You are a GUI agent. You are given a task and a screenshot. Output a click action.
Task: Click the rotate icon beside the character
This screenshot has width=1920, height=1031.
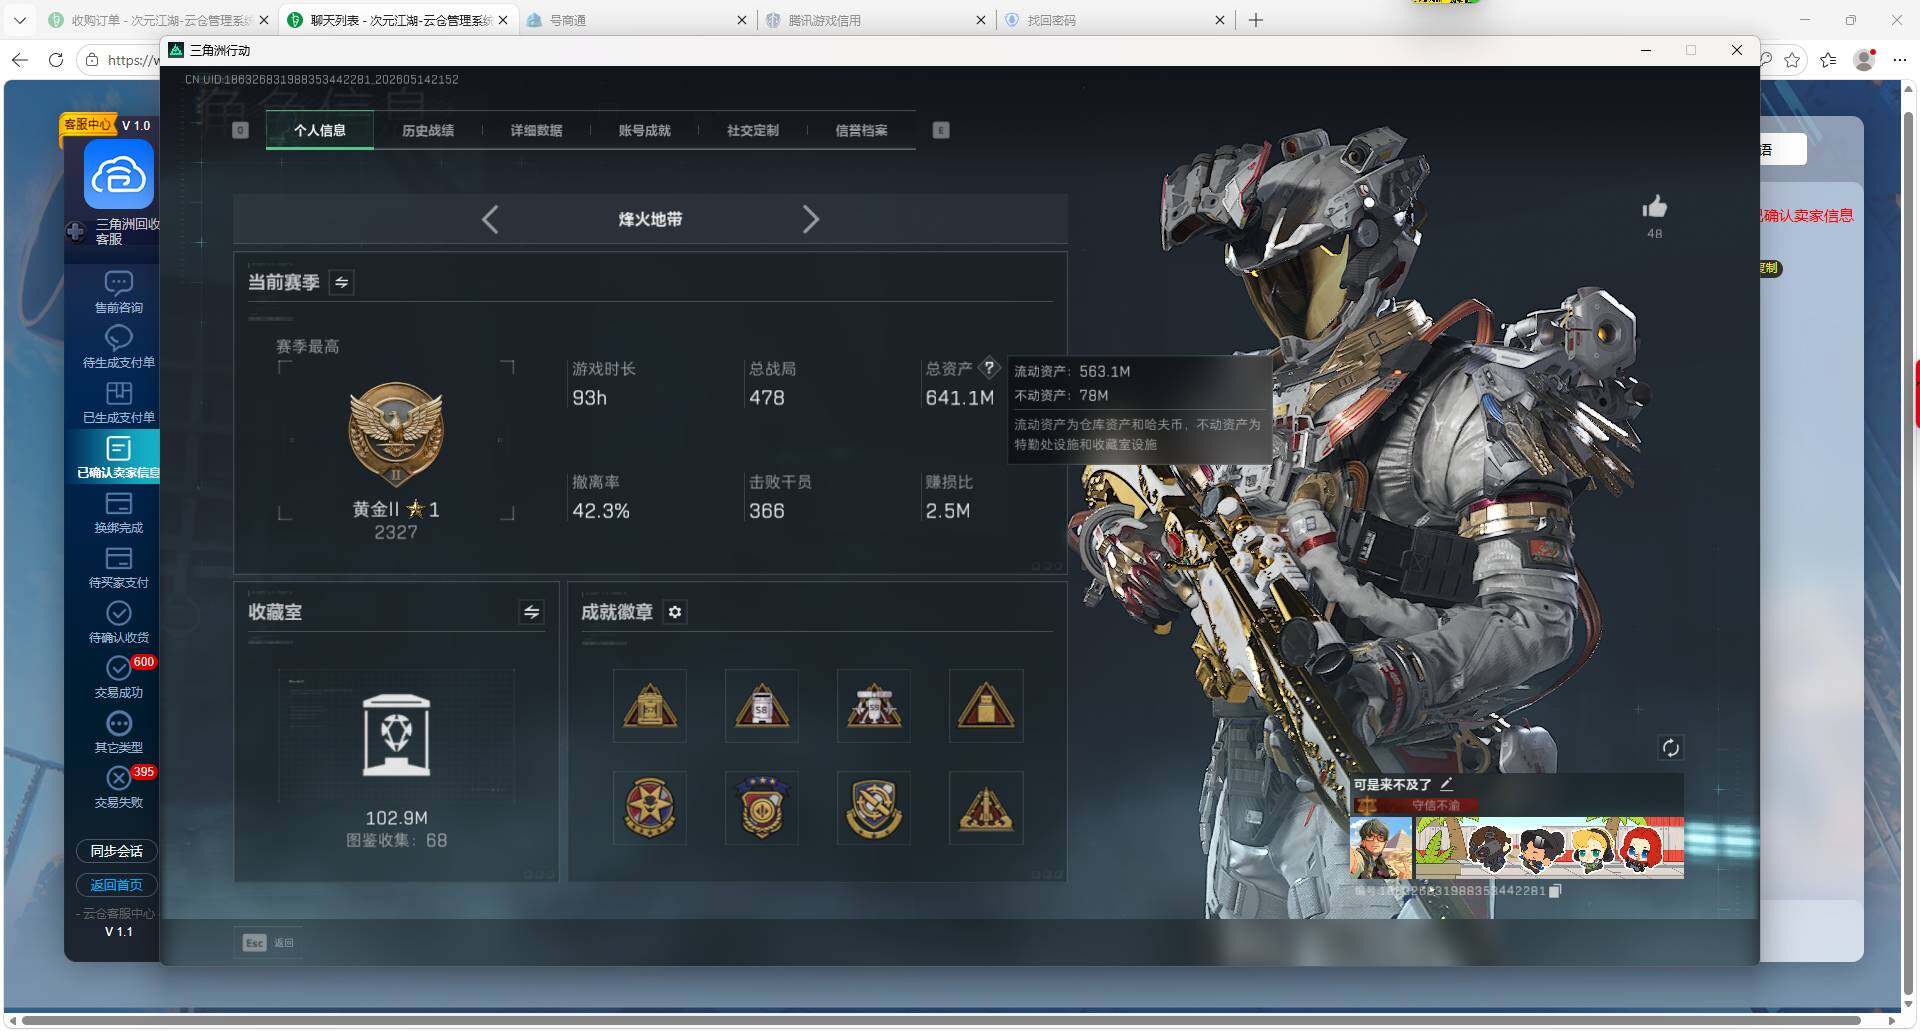point(1670,748)
